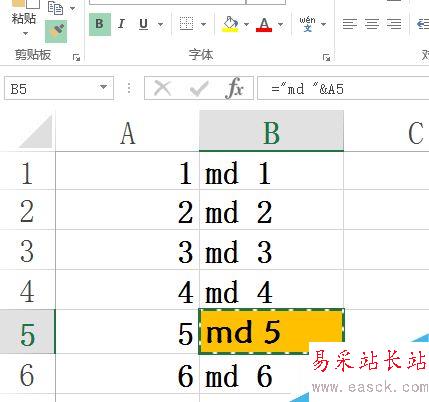Select row 6 header

pos(27,374)
